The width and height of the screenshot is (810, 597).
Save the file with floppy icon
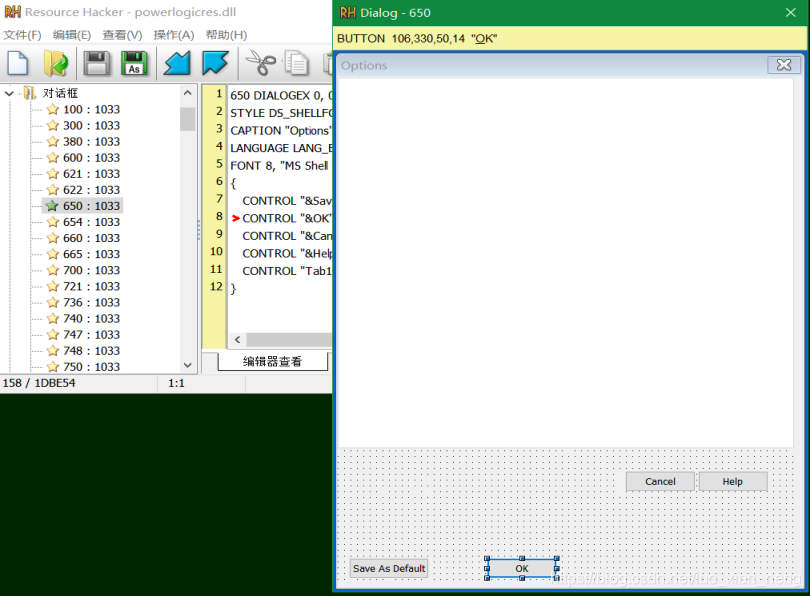(97, 63)
